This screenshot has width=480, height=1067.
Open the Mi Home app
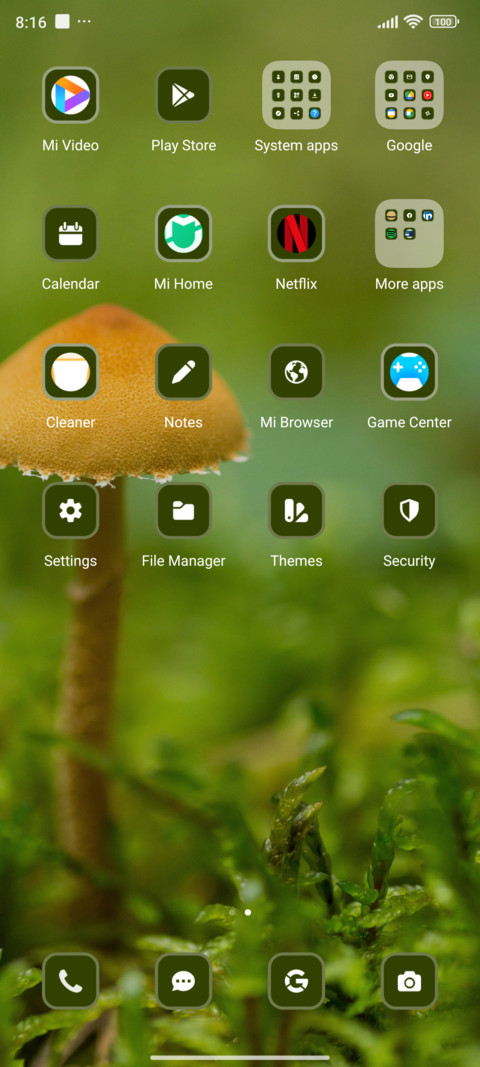tap(183, 233)
